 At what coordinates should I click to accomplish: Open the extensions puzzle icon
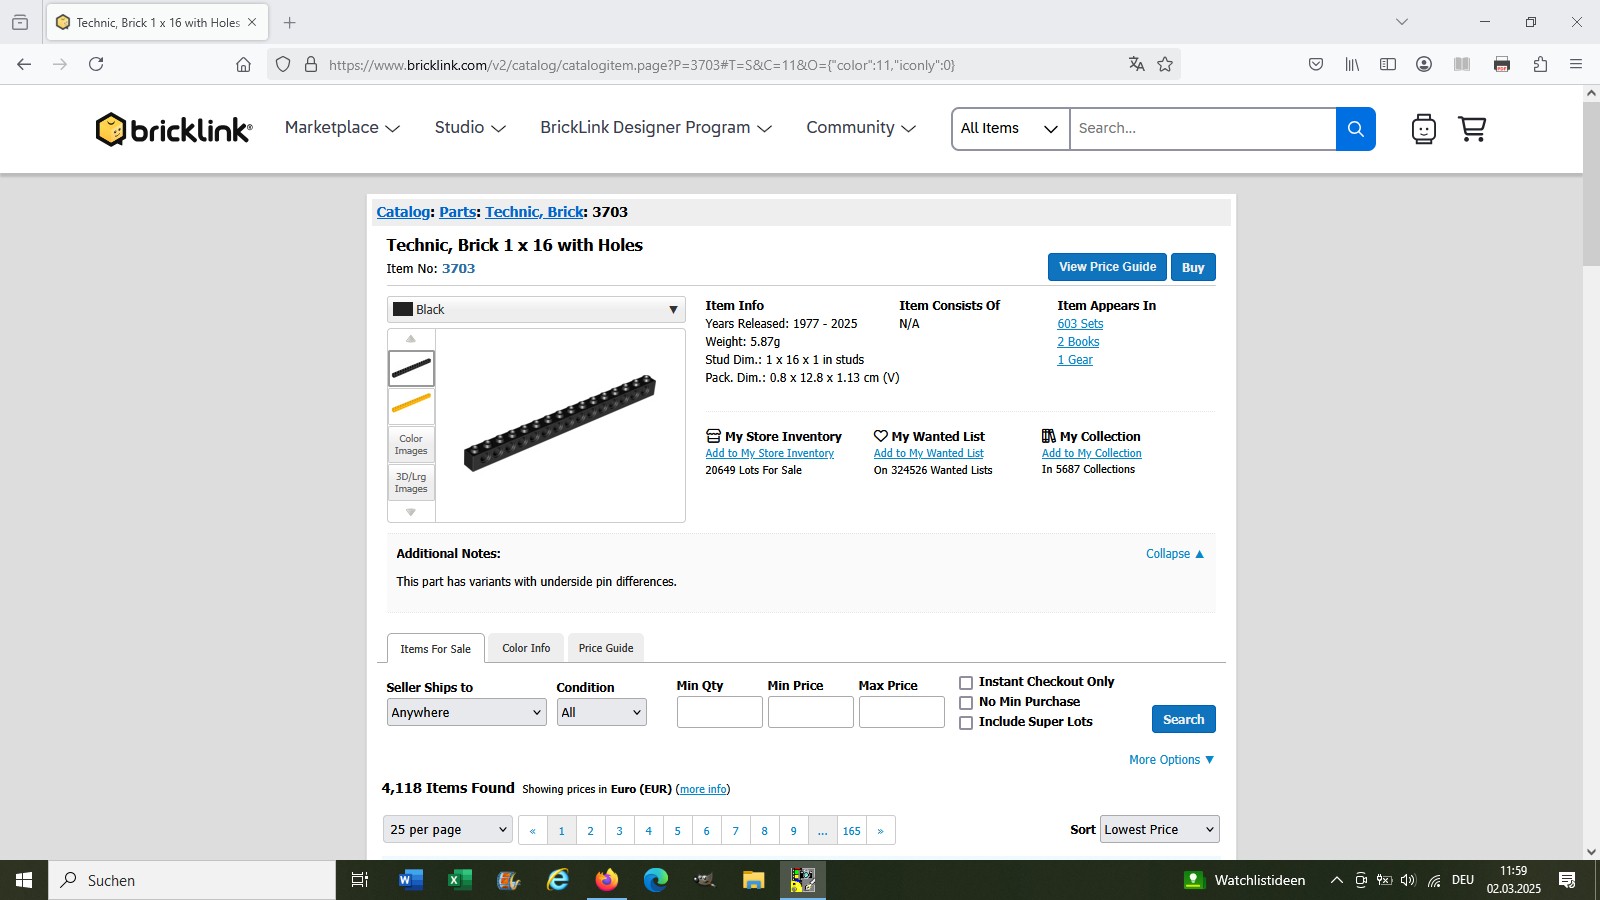1540,64
